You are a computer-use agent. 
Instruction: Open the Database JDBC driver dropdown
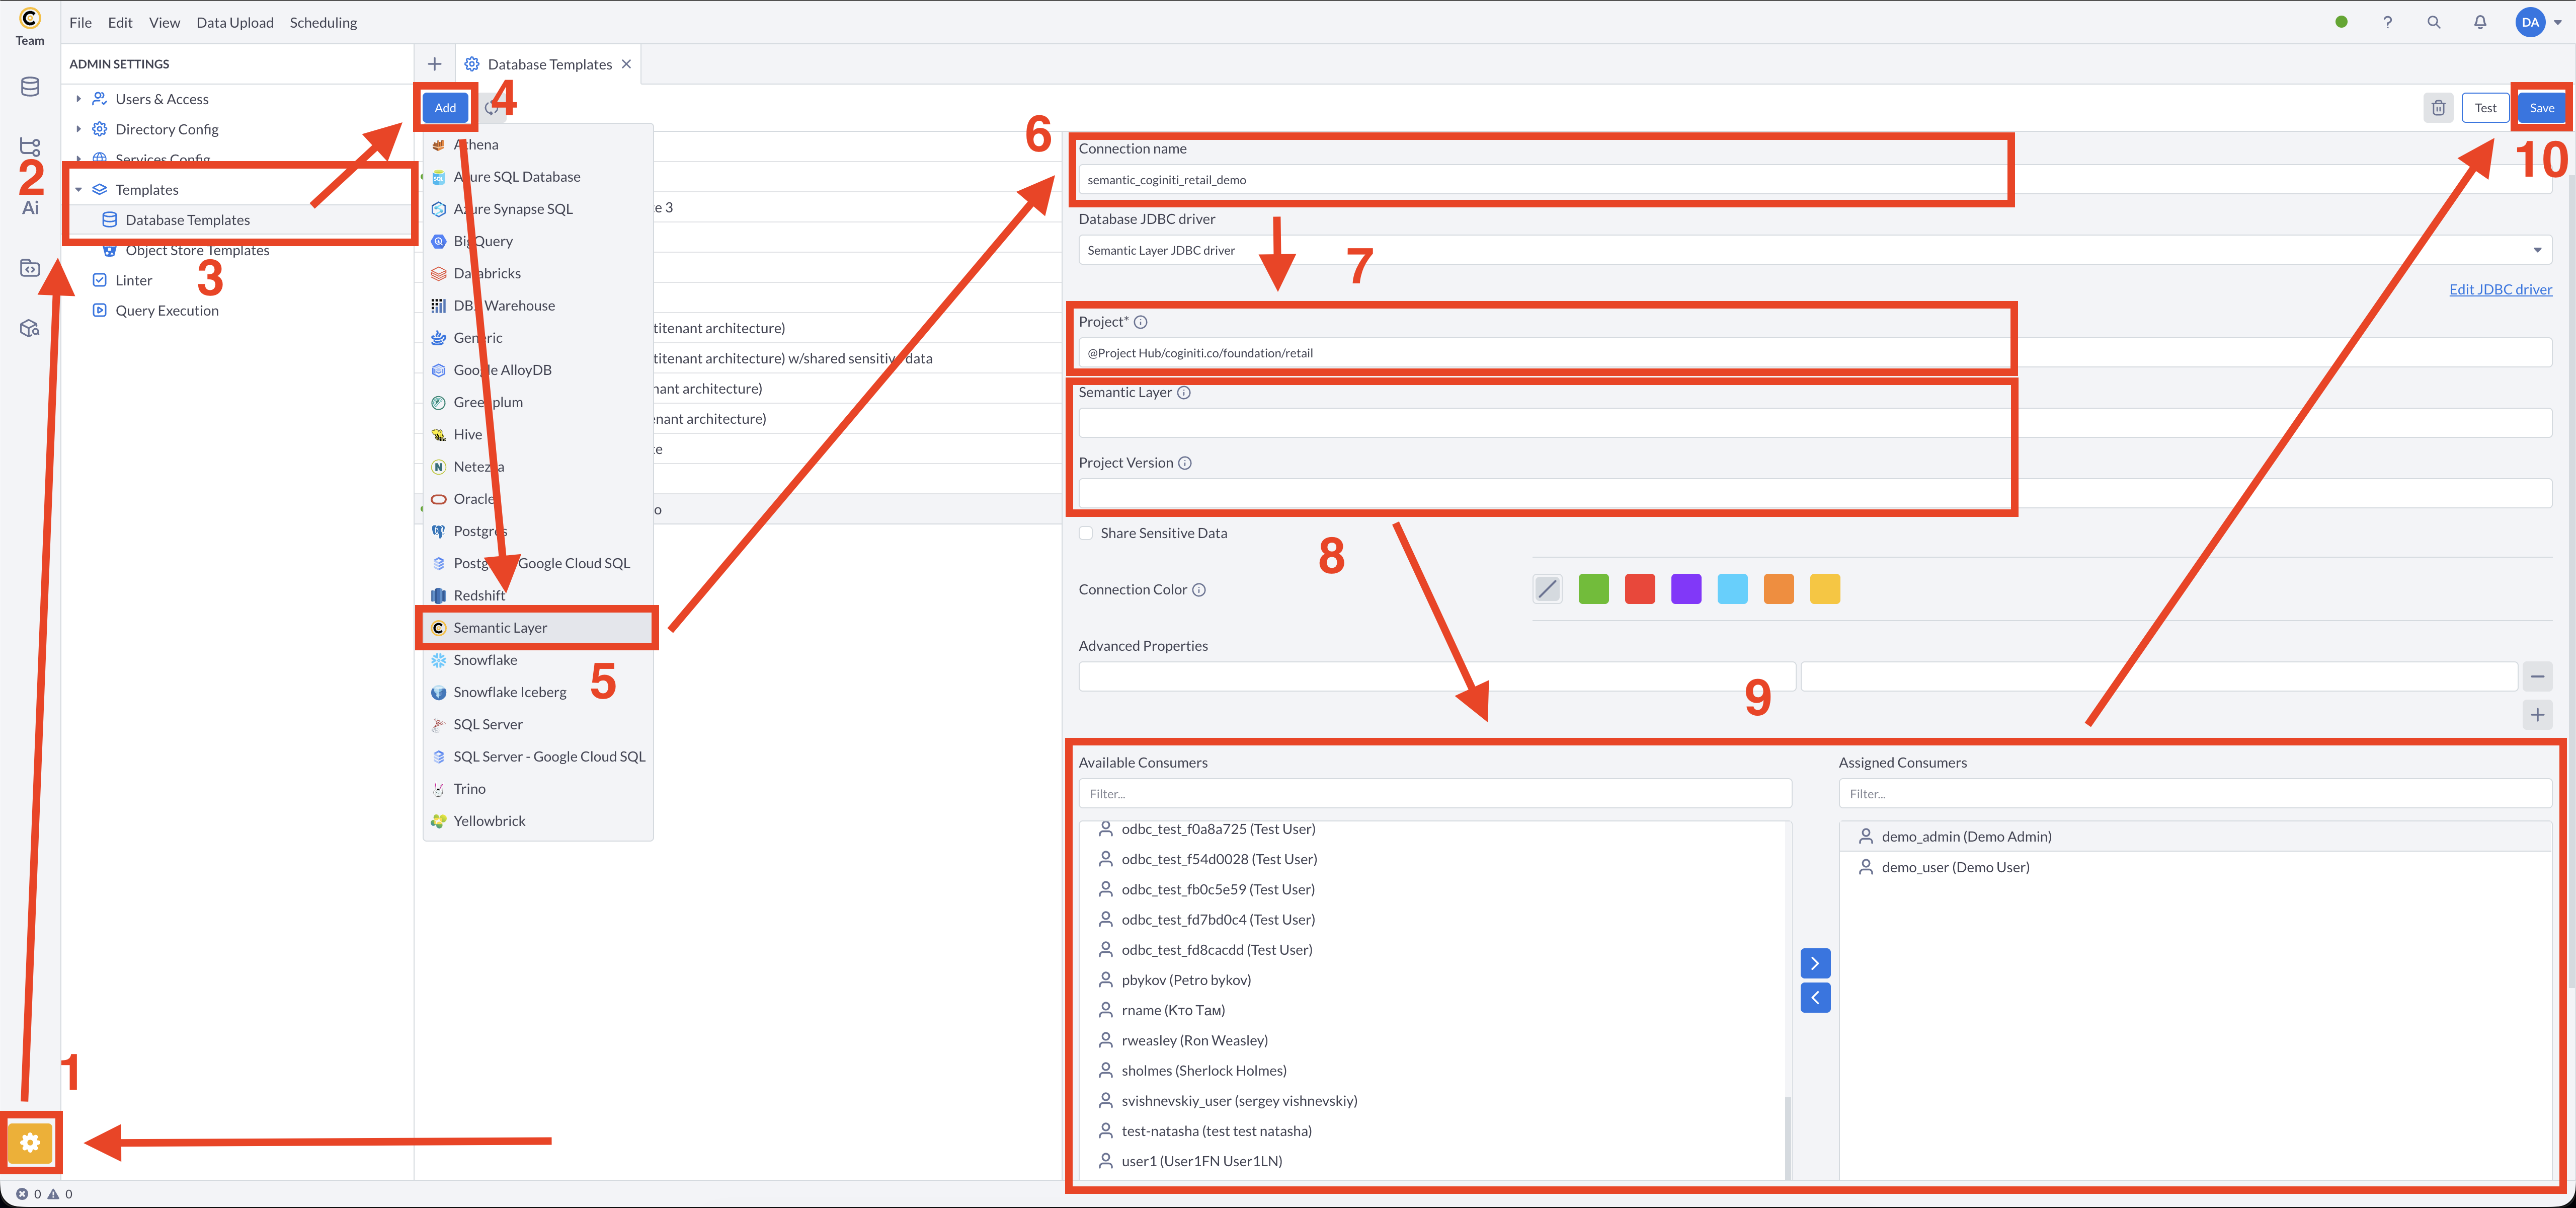(x=1814, y=250)
